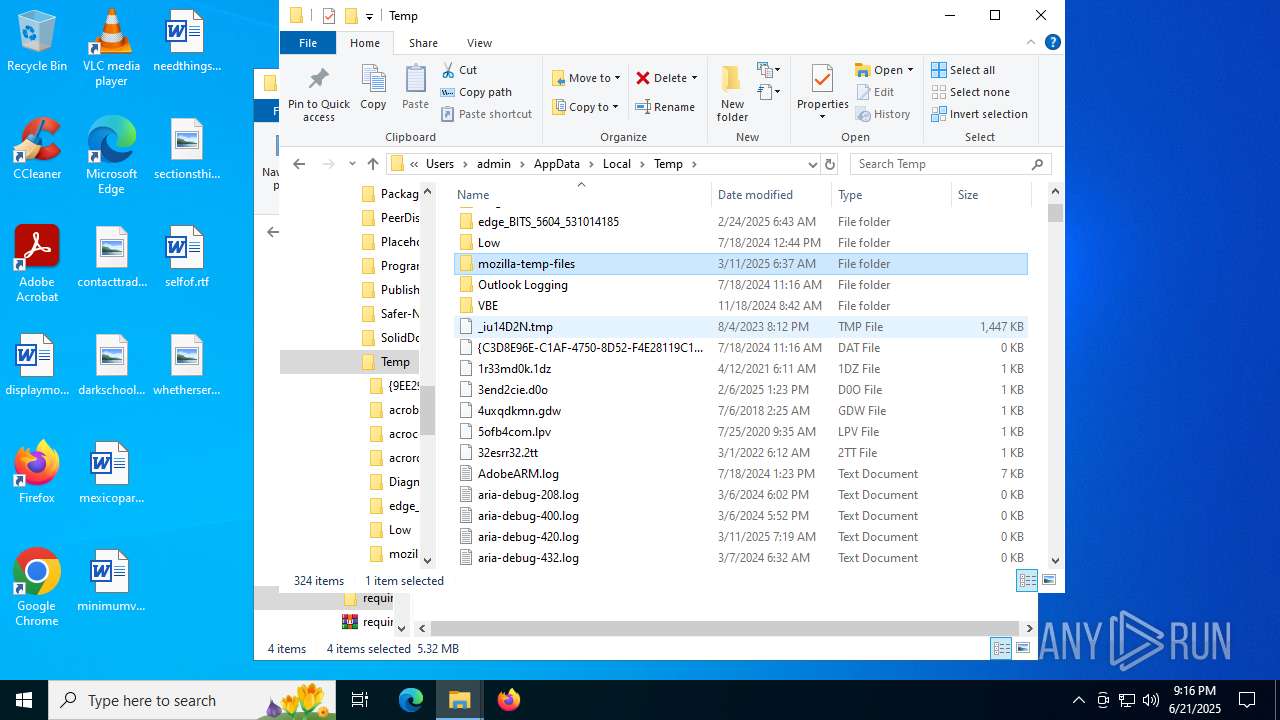Click the Copy ribbon icon
The image size is (1280, 720).
point(373,87)
